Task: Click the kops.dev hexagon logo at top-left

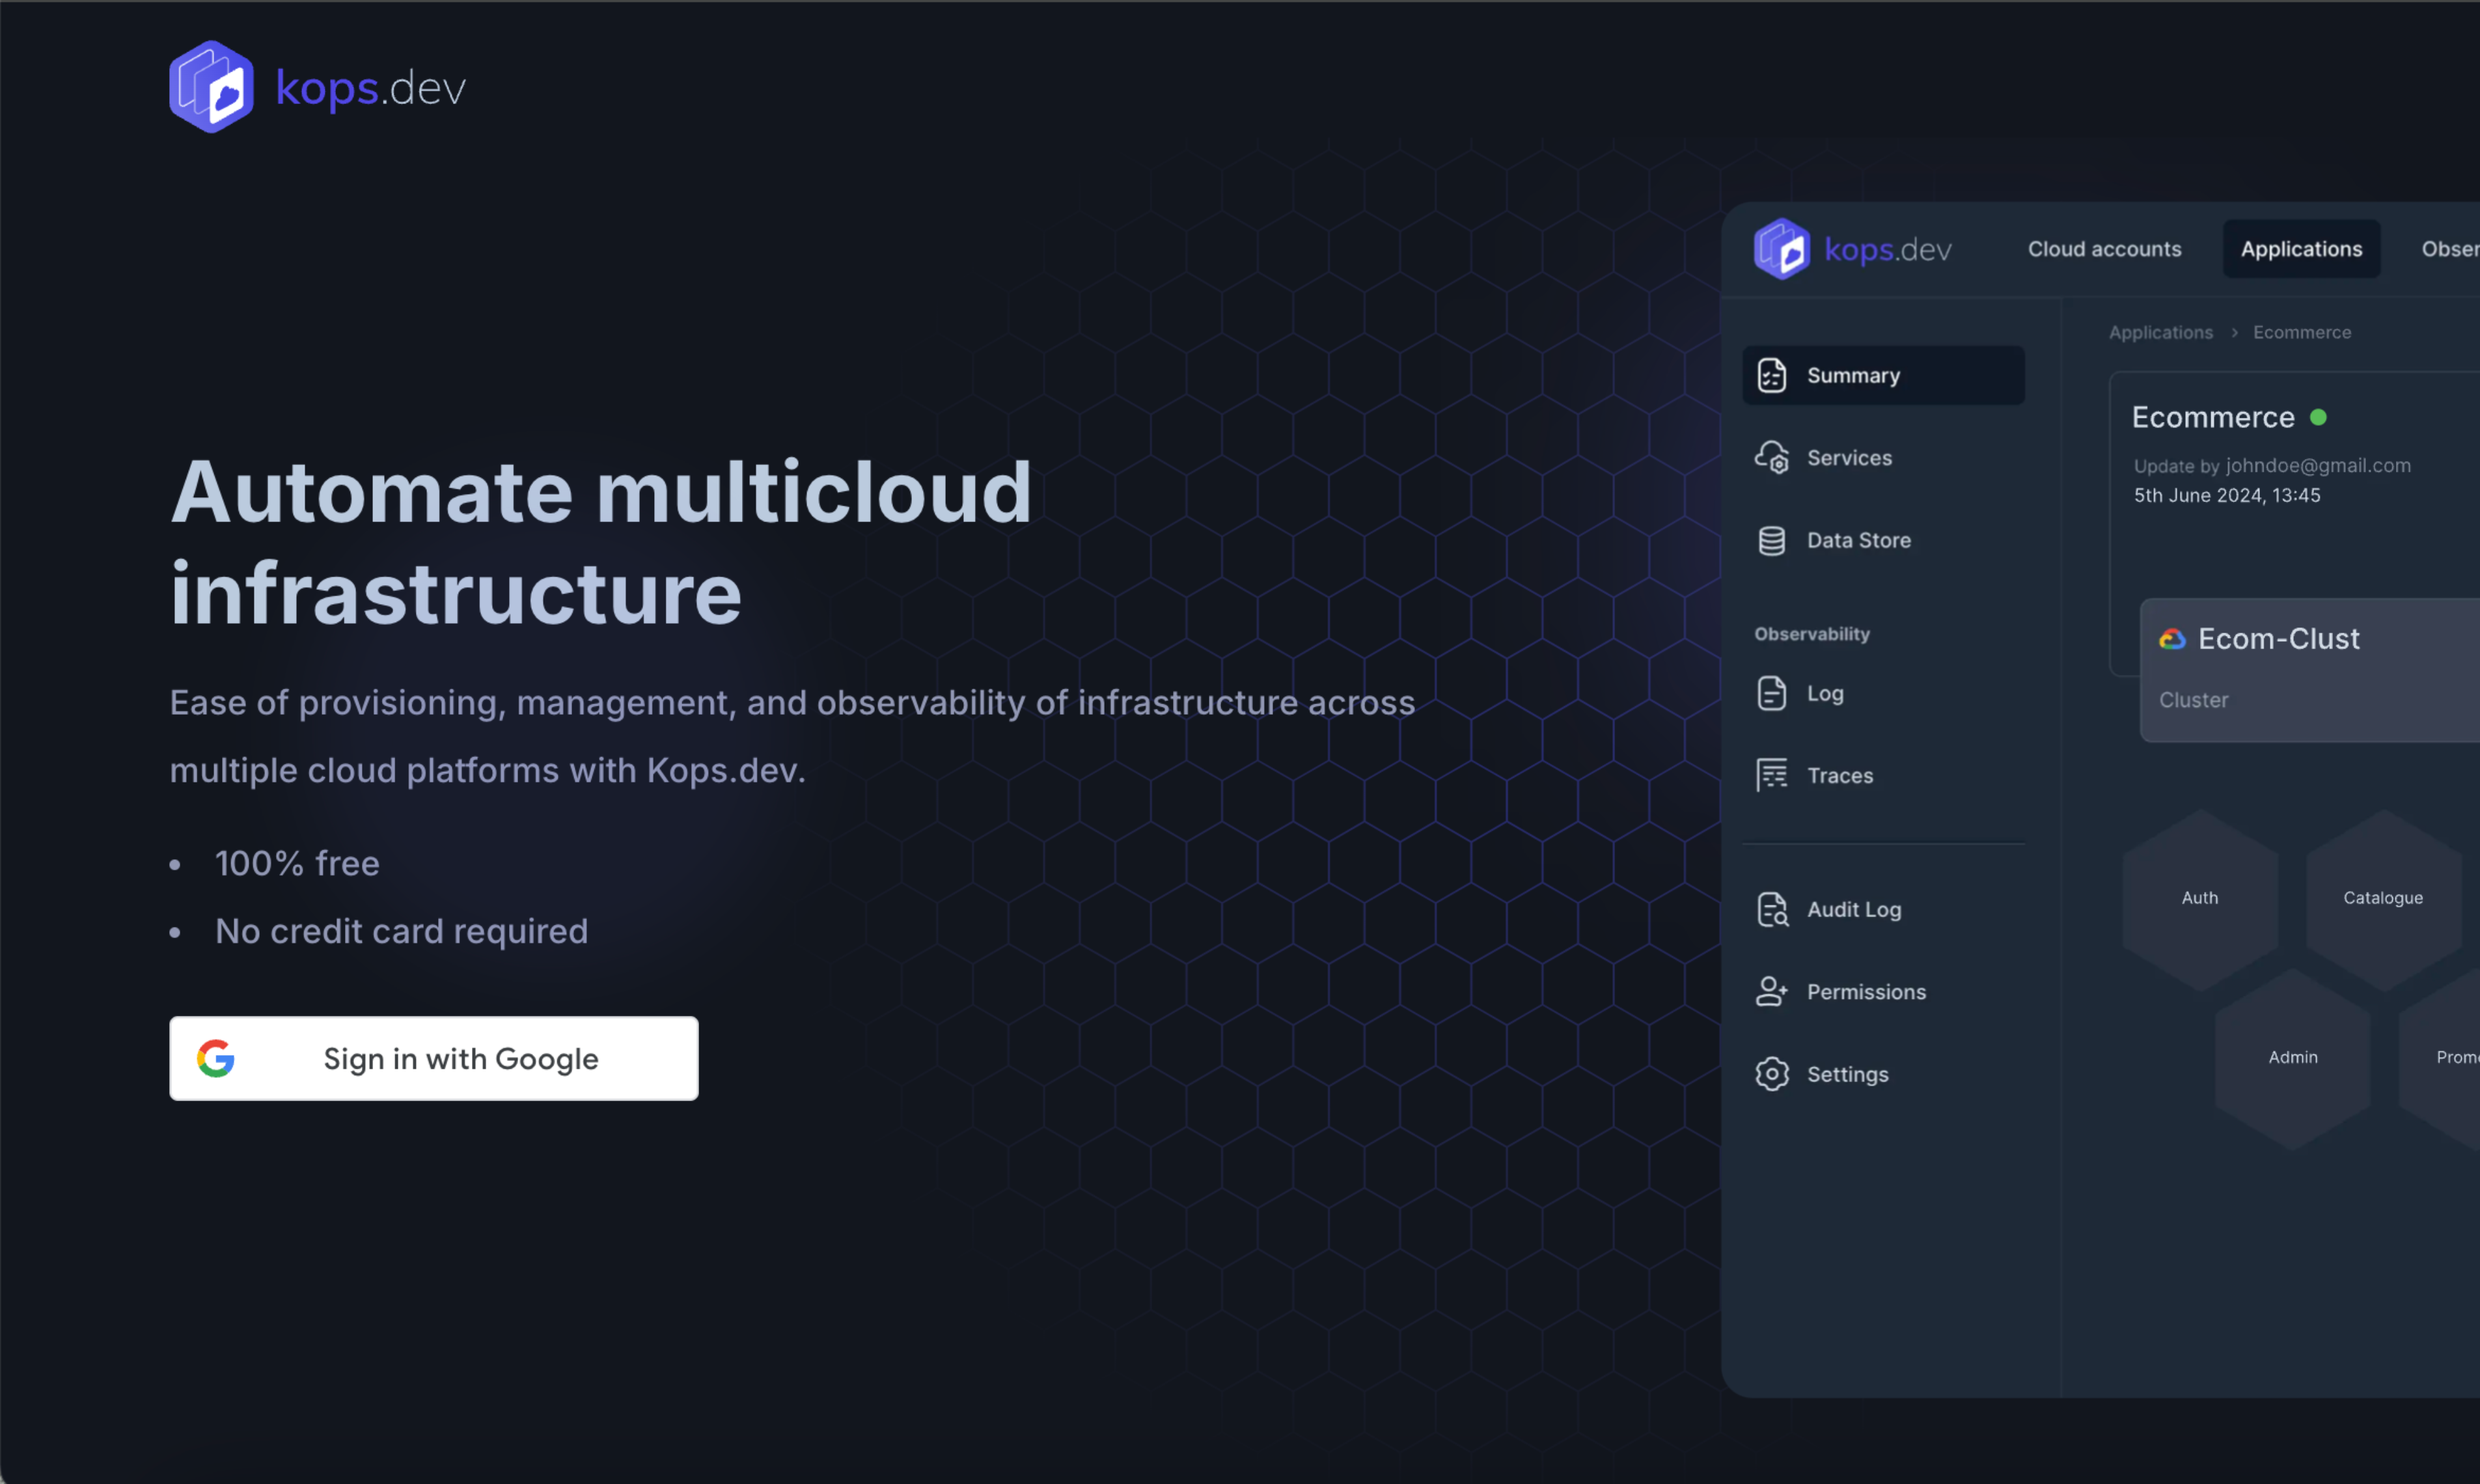Action: (x=211, y=87)
